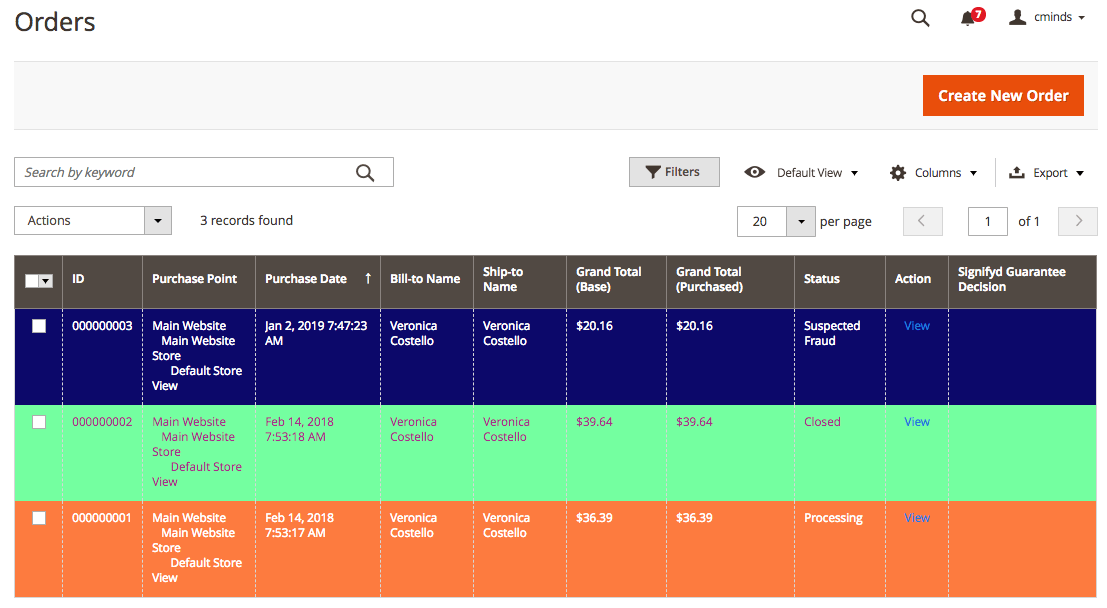Click the gear icon for Columns
The image size is (1107, 608).
(x=898, y=173)
